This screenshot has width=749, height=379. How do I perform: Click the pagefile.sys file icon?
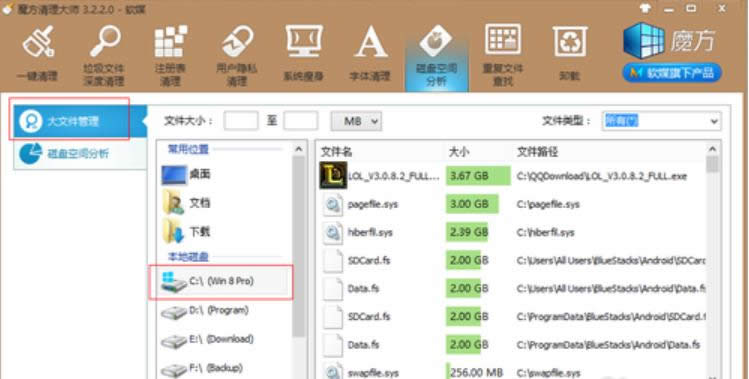click(x=333, y=204)
